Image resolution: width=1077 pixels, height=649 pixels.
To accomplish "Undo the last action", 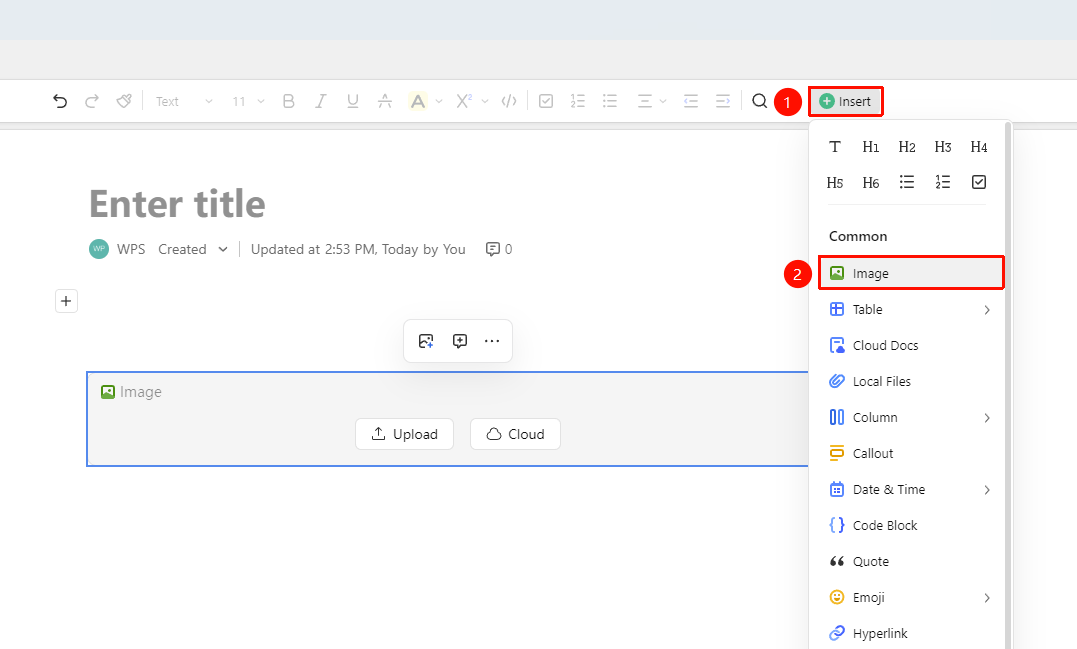I will (60, 102).
